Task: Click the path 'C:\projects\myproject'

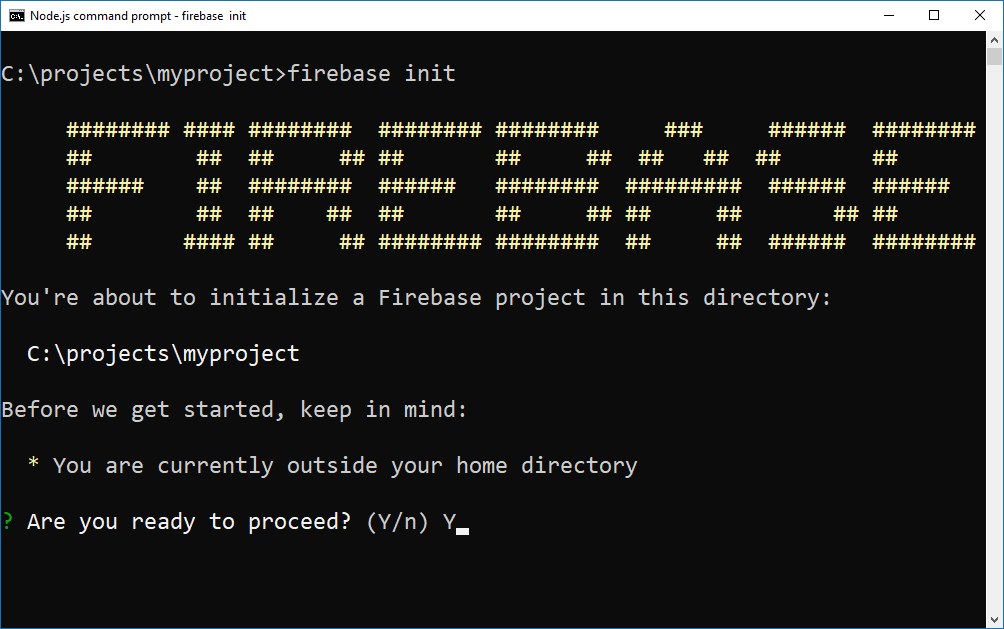Action: coord(160,352)
